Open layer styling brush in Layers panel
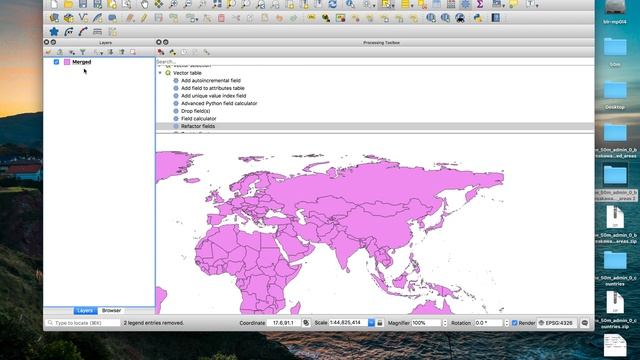 (48, 52)
